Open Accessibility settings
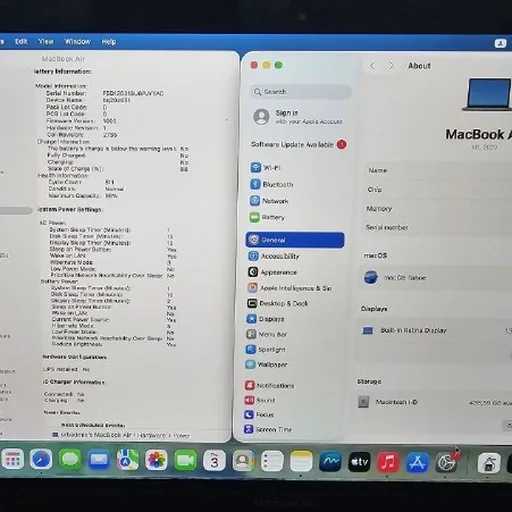Image resolution: width=512 pixels, height=512 pixels. pos(273,256)
